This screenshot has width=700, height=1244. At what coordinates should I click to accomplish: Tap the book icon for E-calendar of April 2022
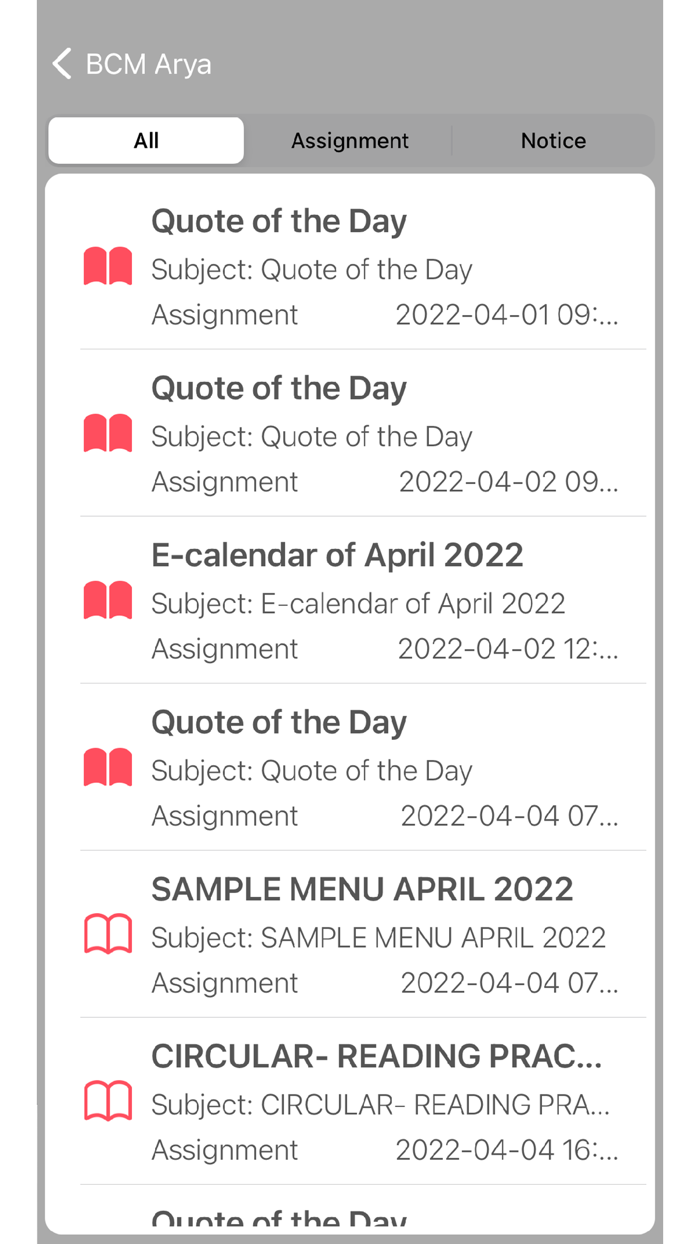pos(106,600)
